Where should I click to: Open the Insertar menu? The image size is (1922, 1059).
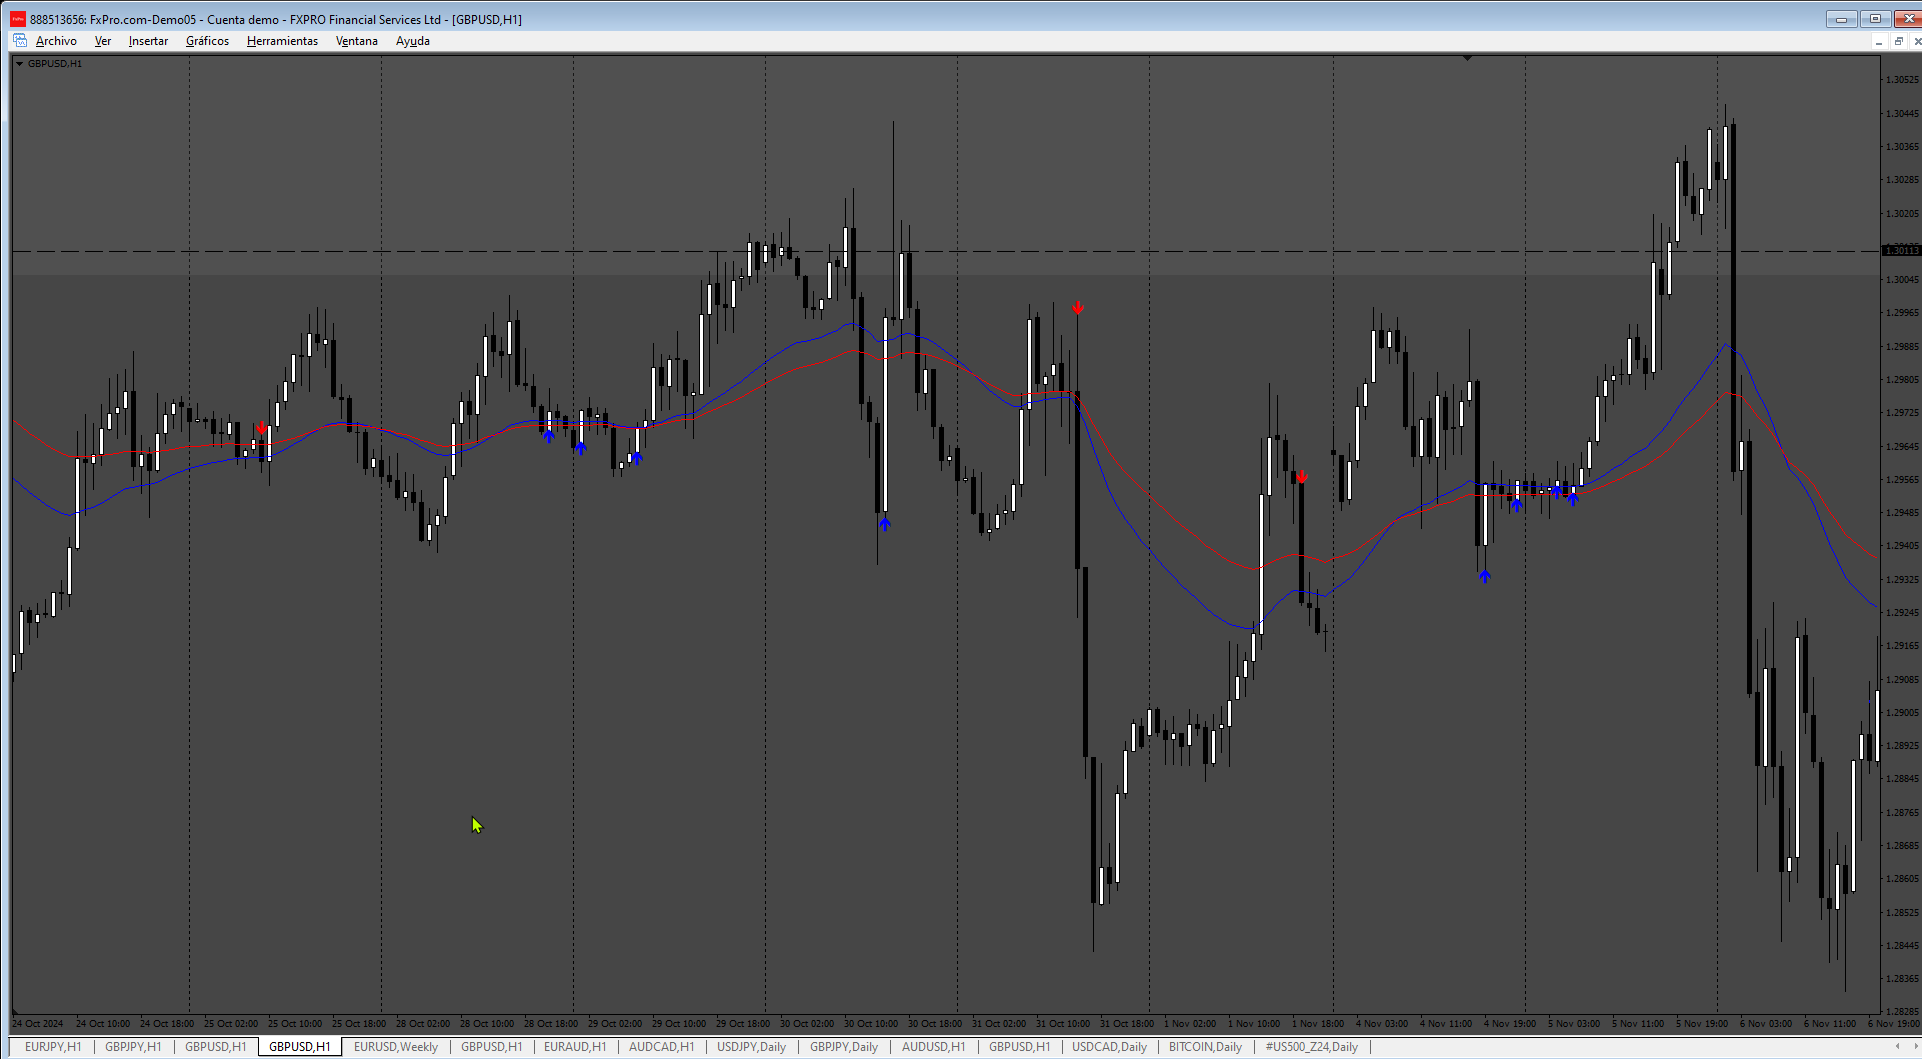pos(148,41)
